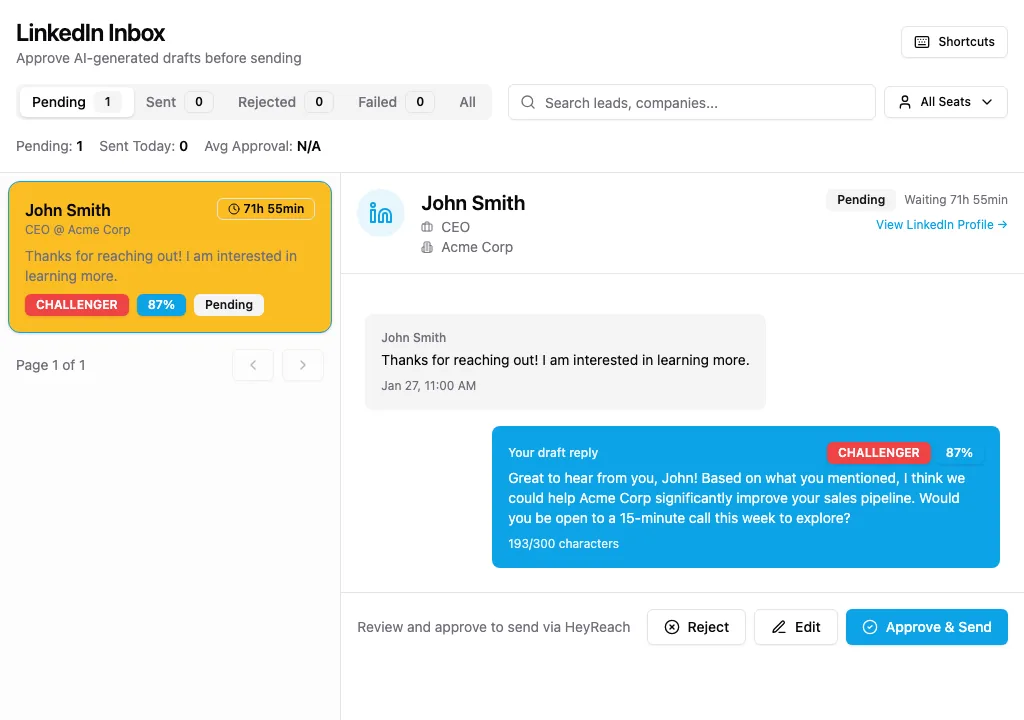Image resolution: width=1024 pixels, height=720 pixels.
Task: Switch to the All tab
Action: 468,102
